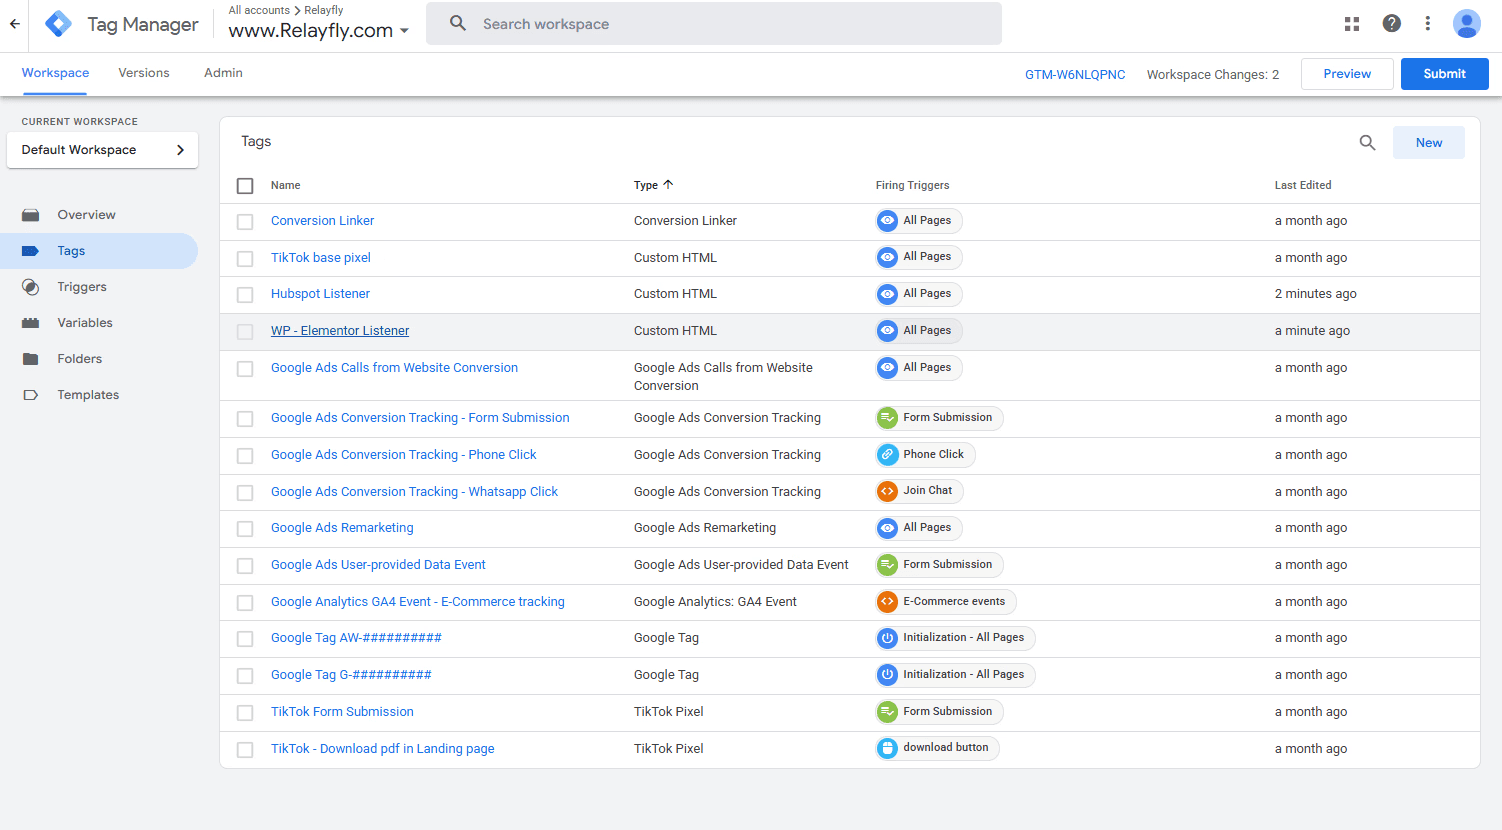Click the Preview button
The width and height of the screenshot is (1502, 830).
(x=1347, y=74)
